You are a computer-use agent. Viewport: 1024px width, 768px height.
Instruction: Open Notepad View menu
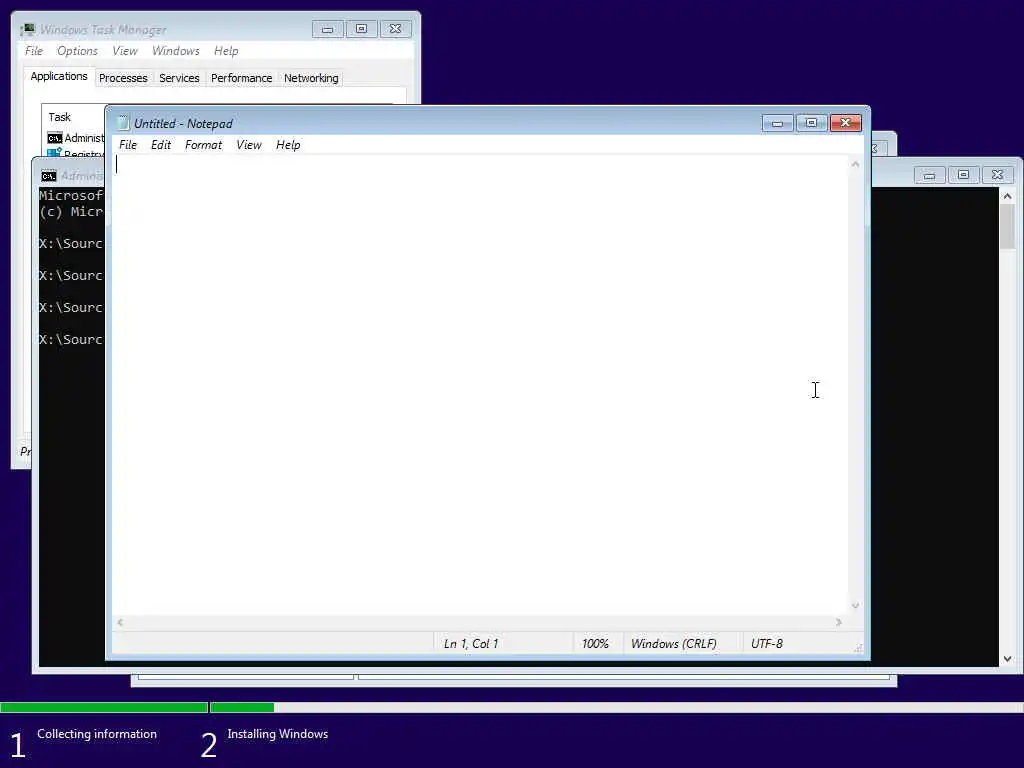tap(249, 145)
